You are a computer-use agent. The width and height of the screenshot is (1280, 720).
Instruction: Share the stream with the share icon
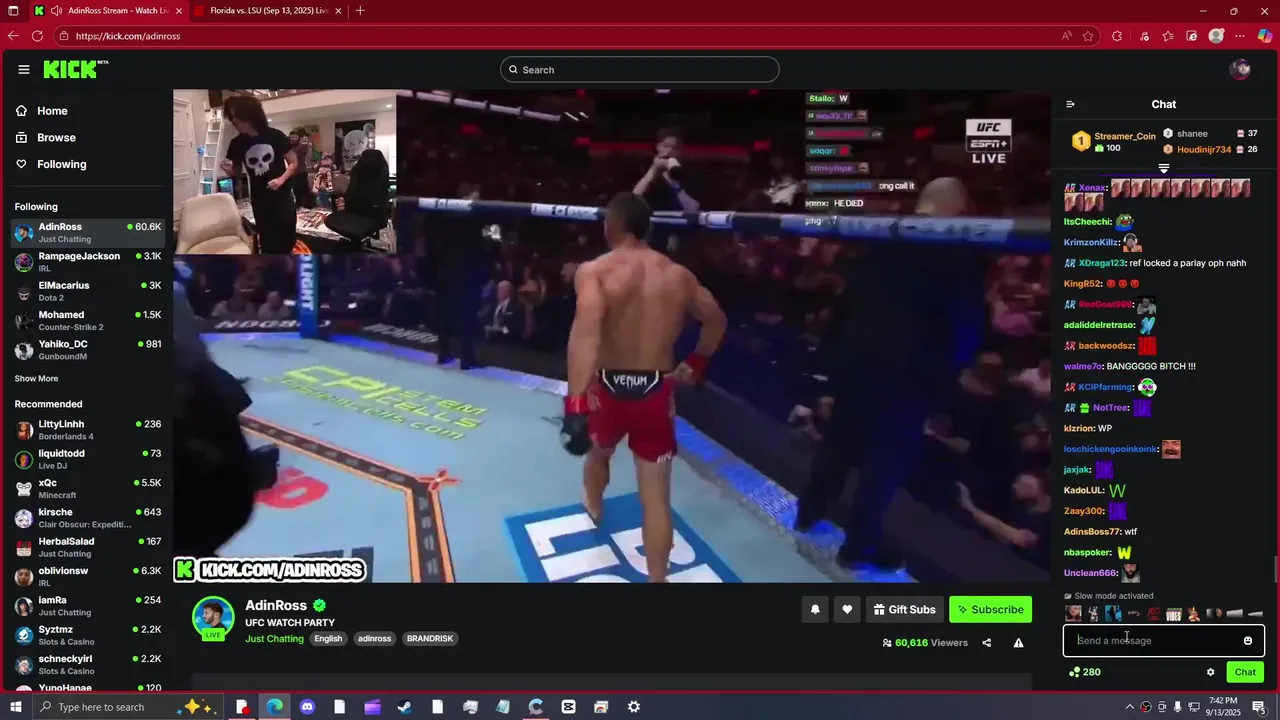(987, 643)
